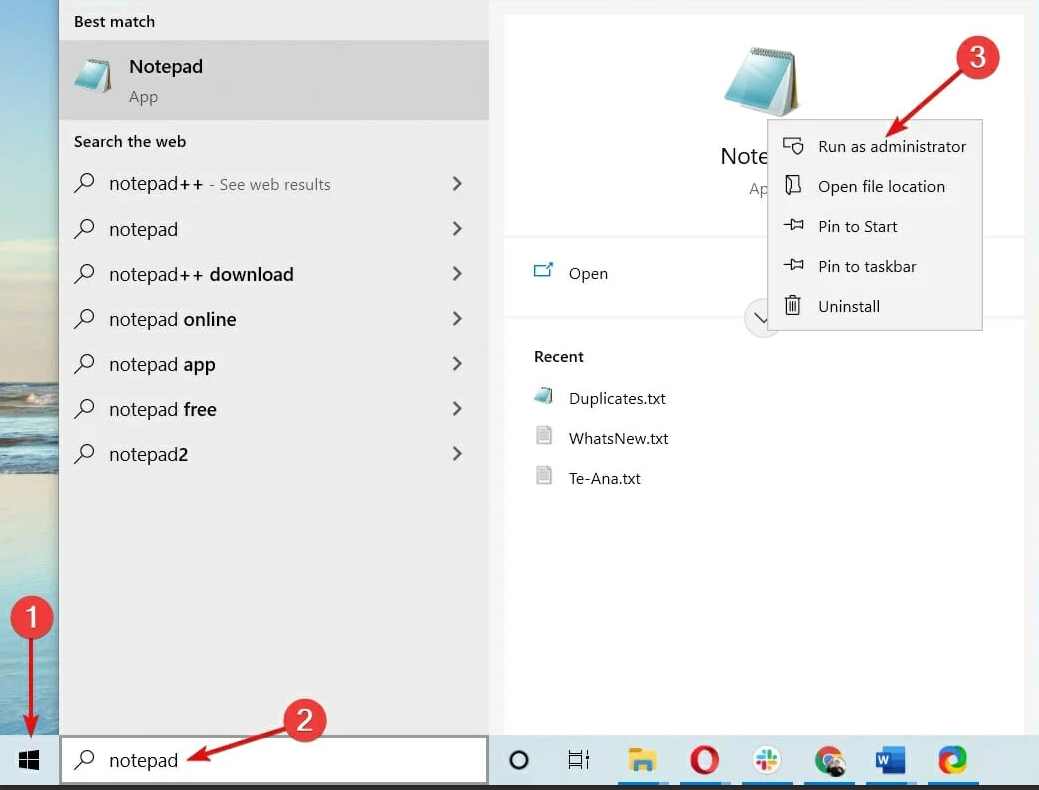Open Microsoft Word from the taskbar
The image size is (1039, 790).
point(890,760)
